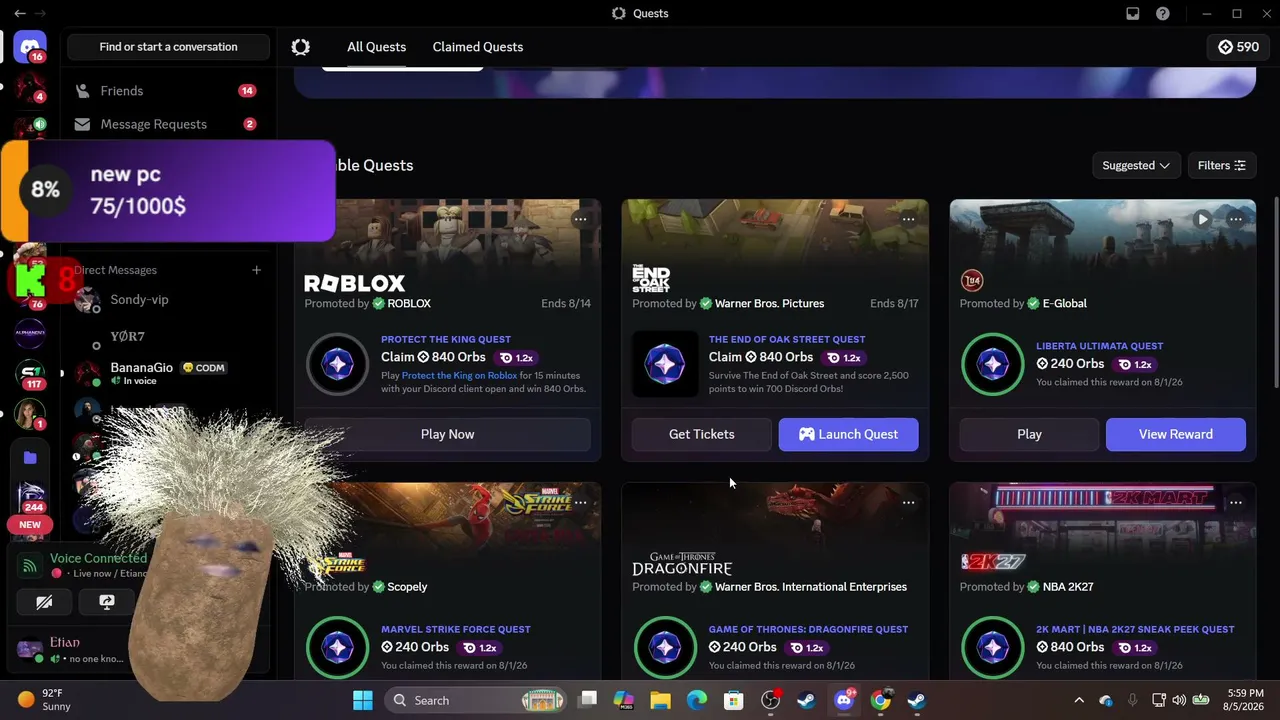Click 'Voice Connected' status text
Viewport: 1280px width, 720px height.
pos(98,559)
